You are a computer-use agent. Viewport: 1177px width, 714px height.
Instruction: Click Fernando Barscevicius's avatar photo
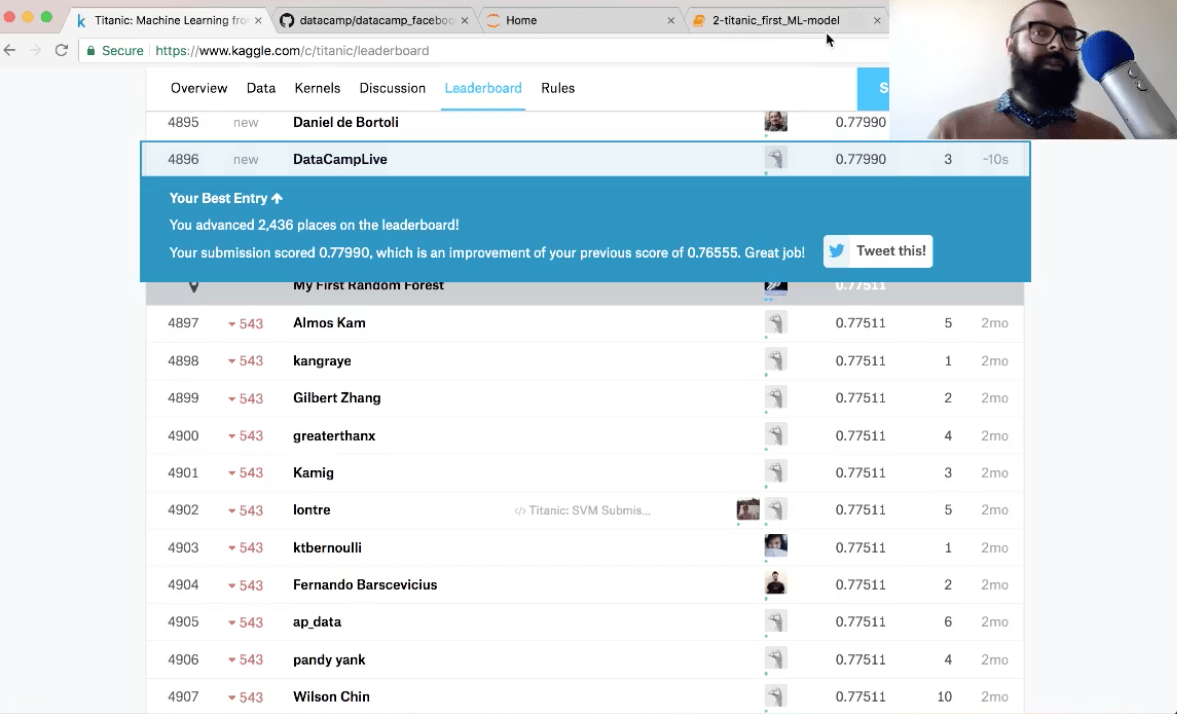click(775, 583)
